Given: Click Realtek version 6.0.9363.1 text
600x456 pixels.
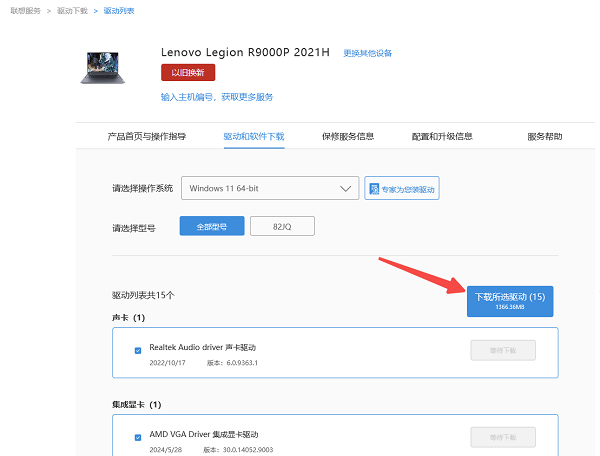Looking at the screenshot, I should coord(232,363).
